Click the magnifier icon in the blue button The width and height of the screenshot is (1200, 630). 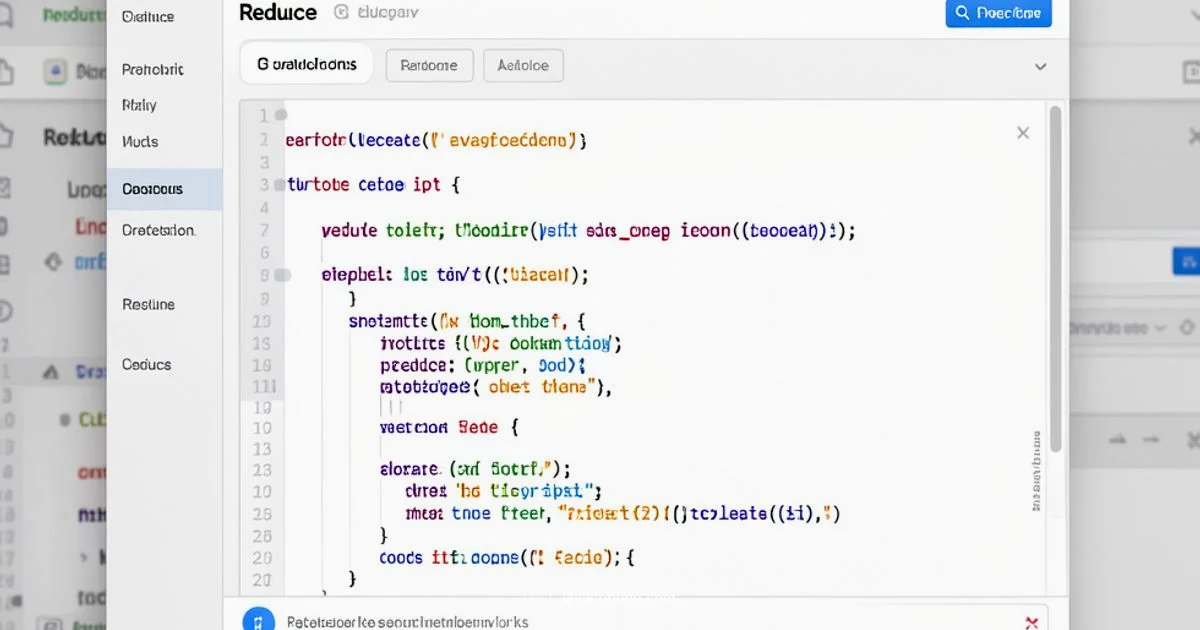pos(963,14)
